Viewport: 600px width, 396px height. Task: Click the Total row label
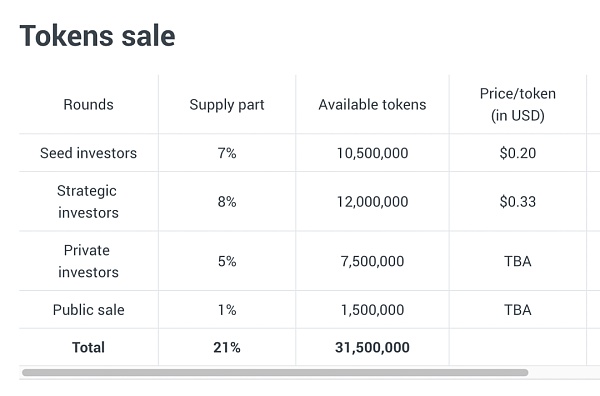click(88, 347)
